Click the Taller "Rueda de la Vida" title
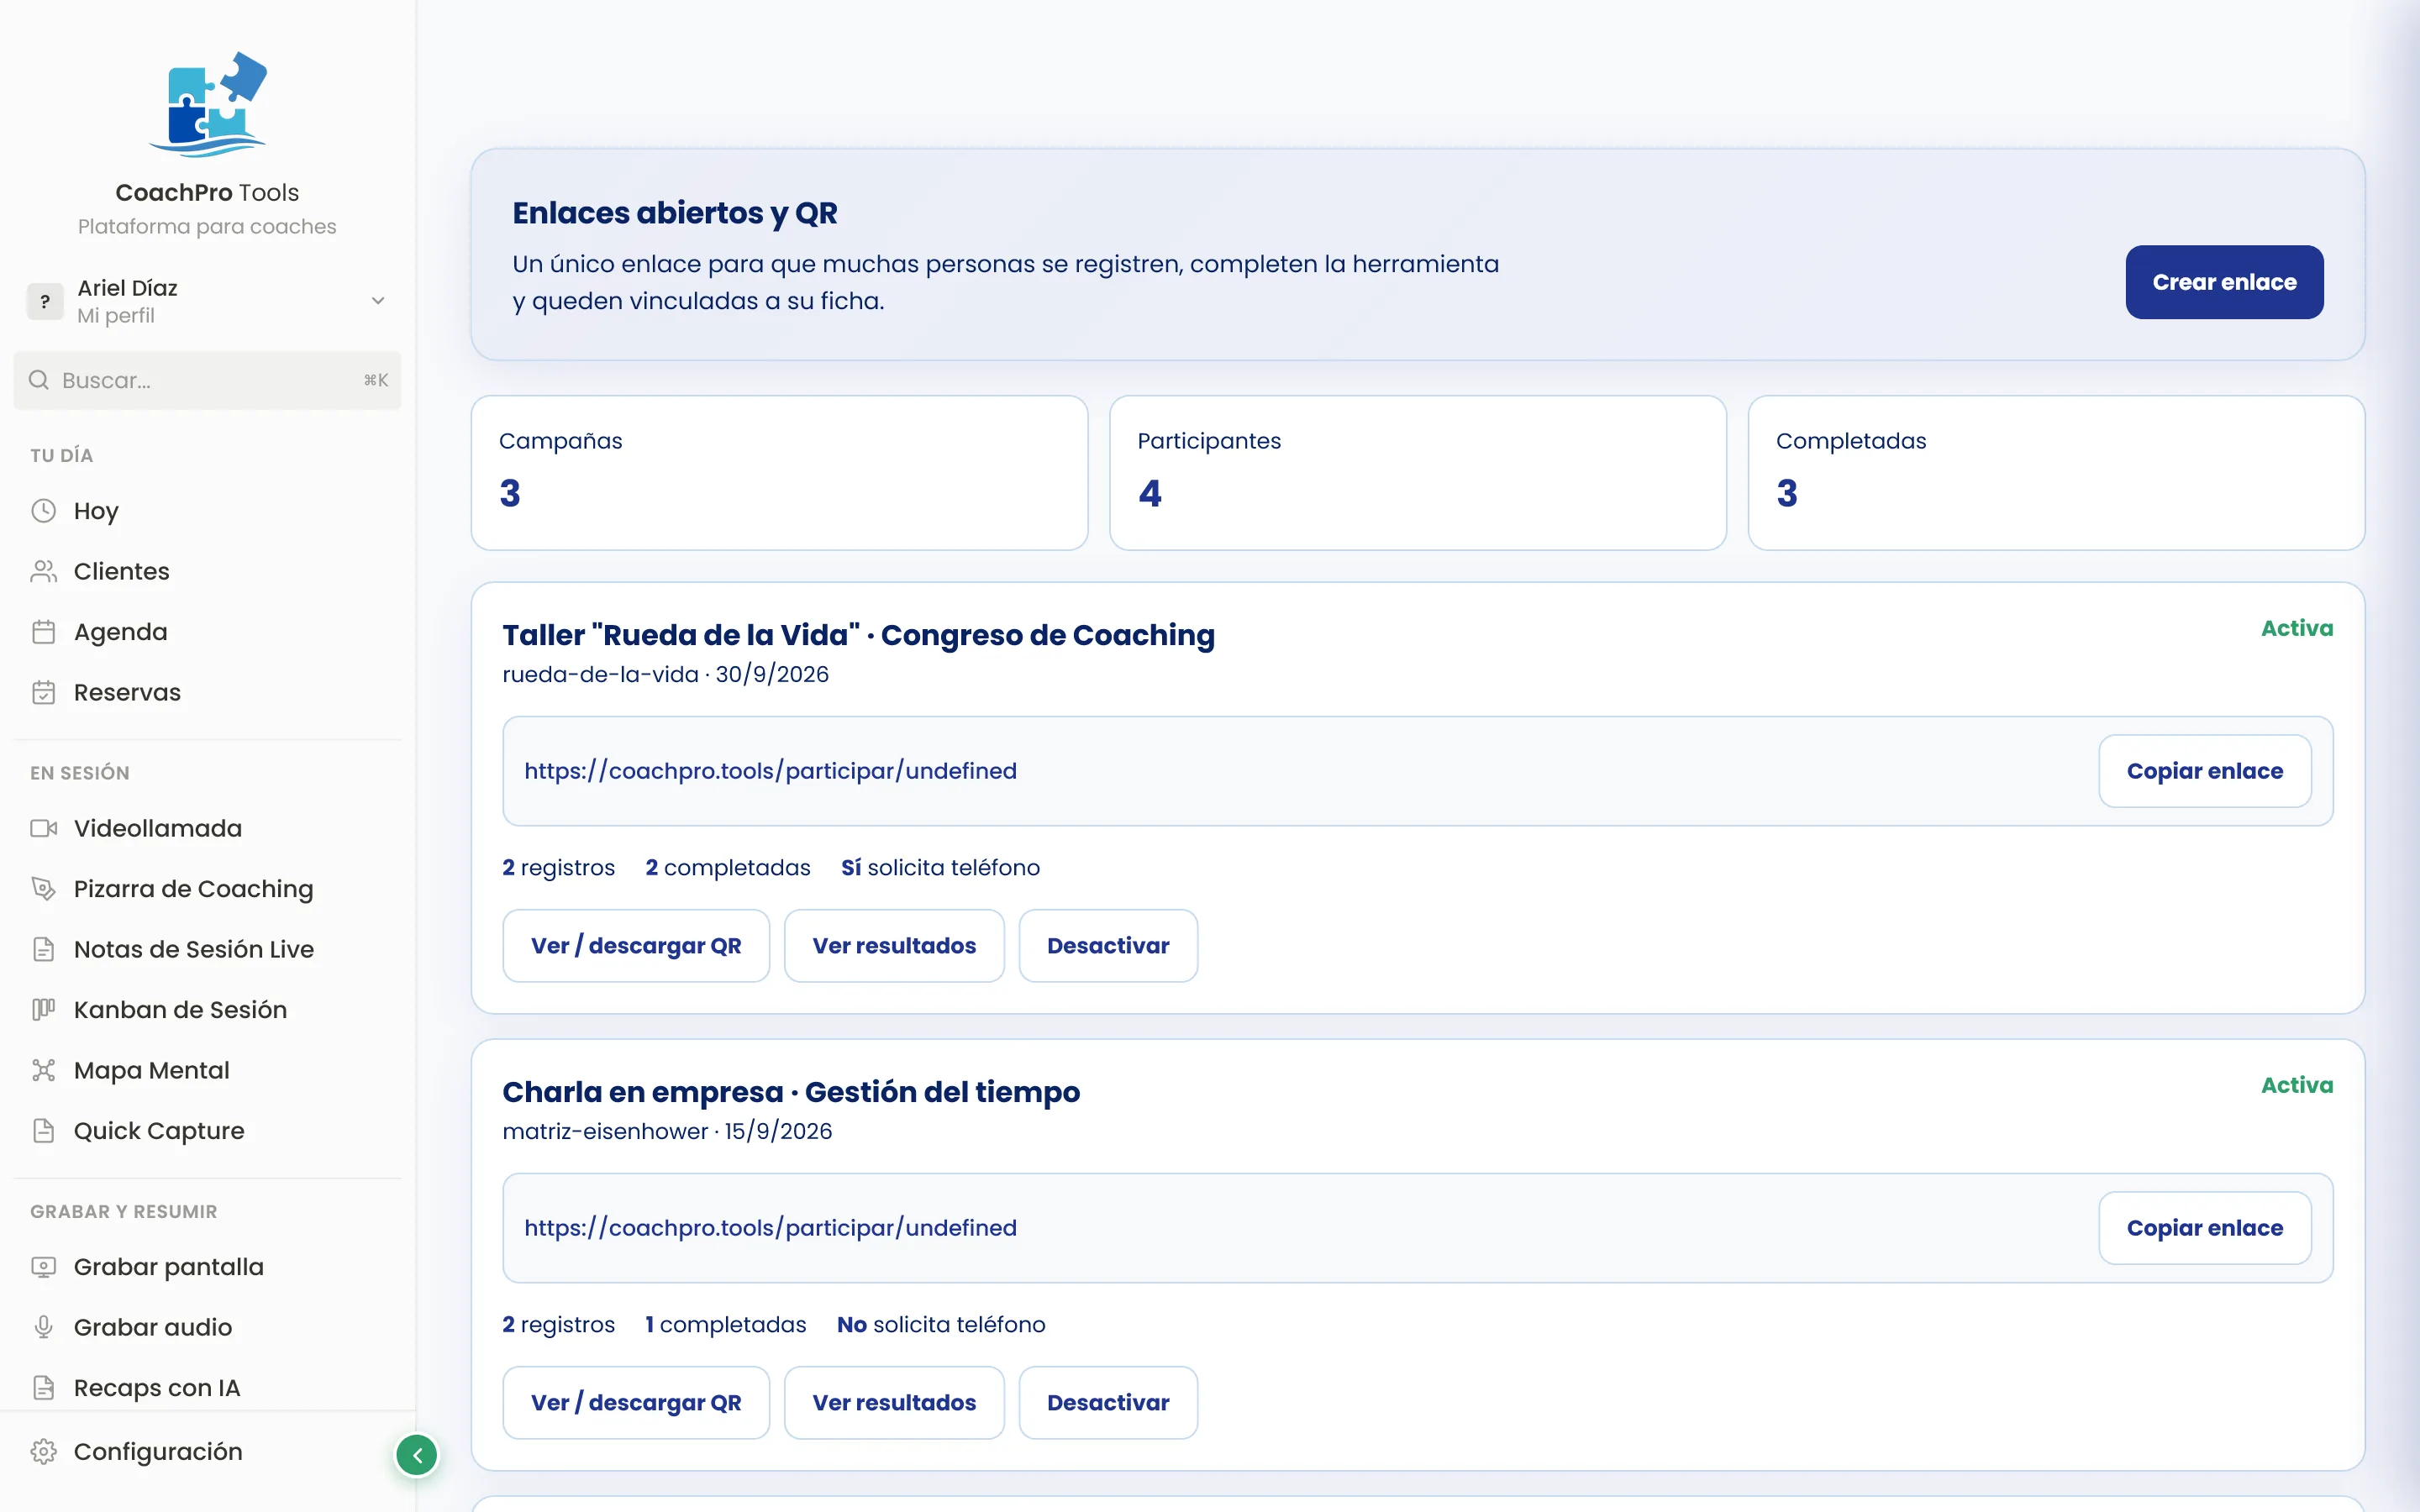The image size is (2420, 1512). (x=858, y=635)
